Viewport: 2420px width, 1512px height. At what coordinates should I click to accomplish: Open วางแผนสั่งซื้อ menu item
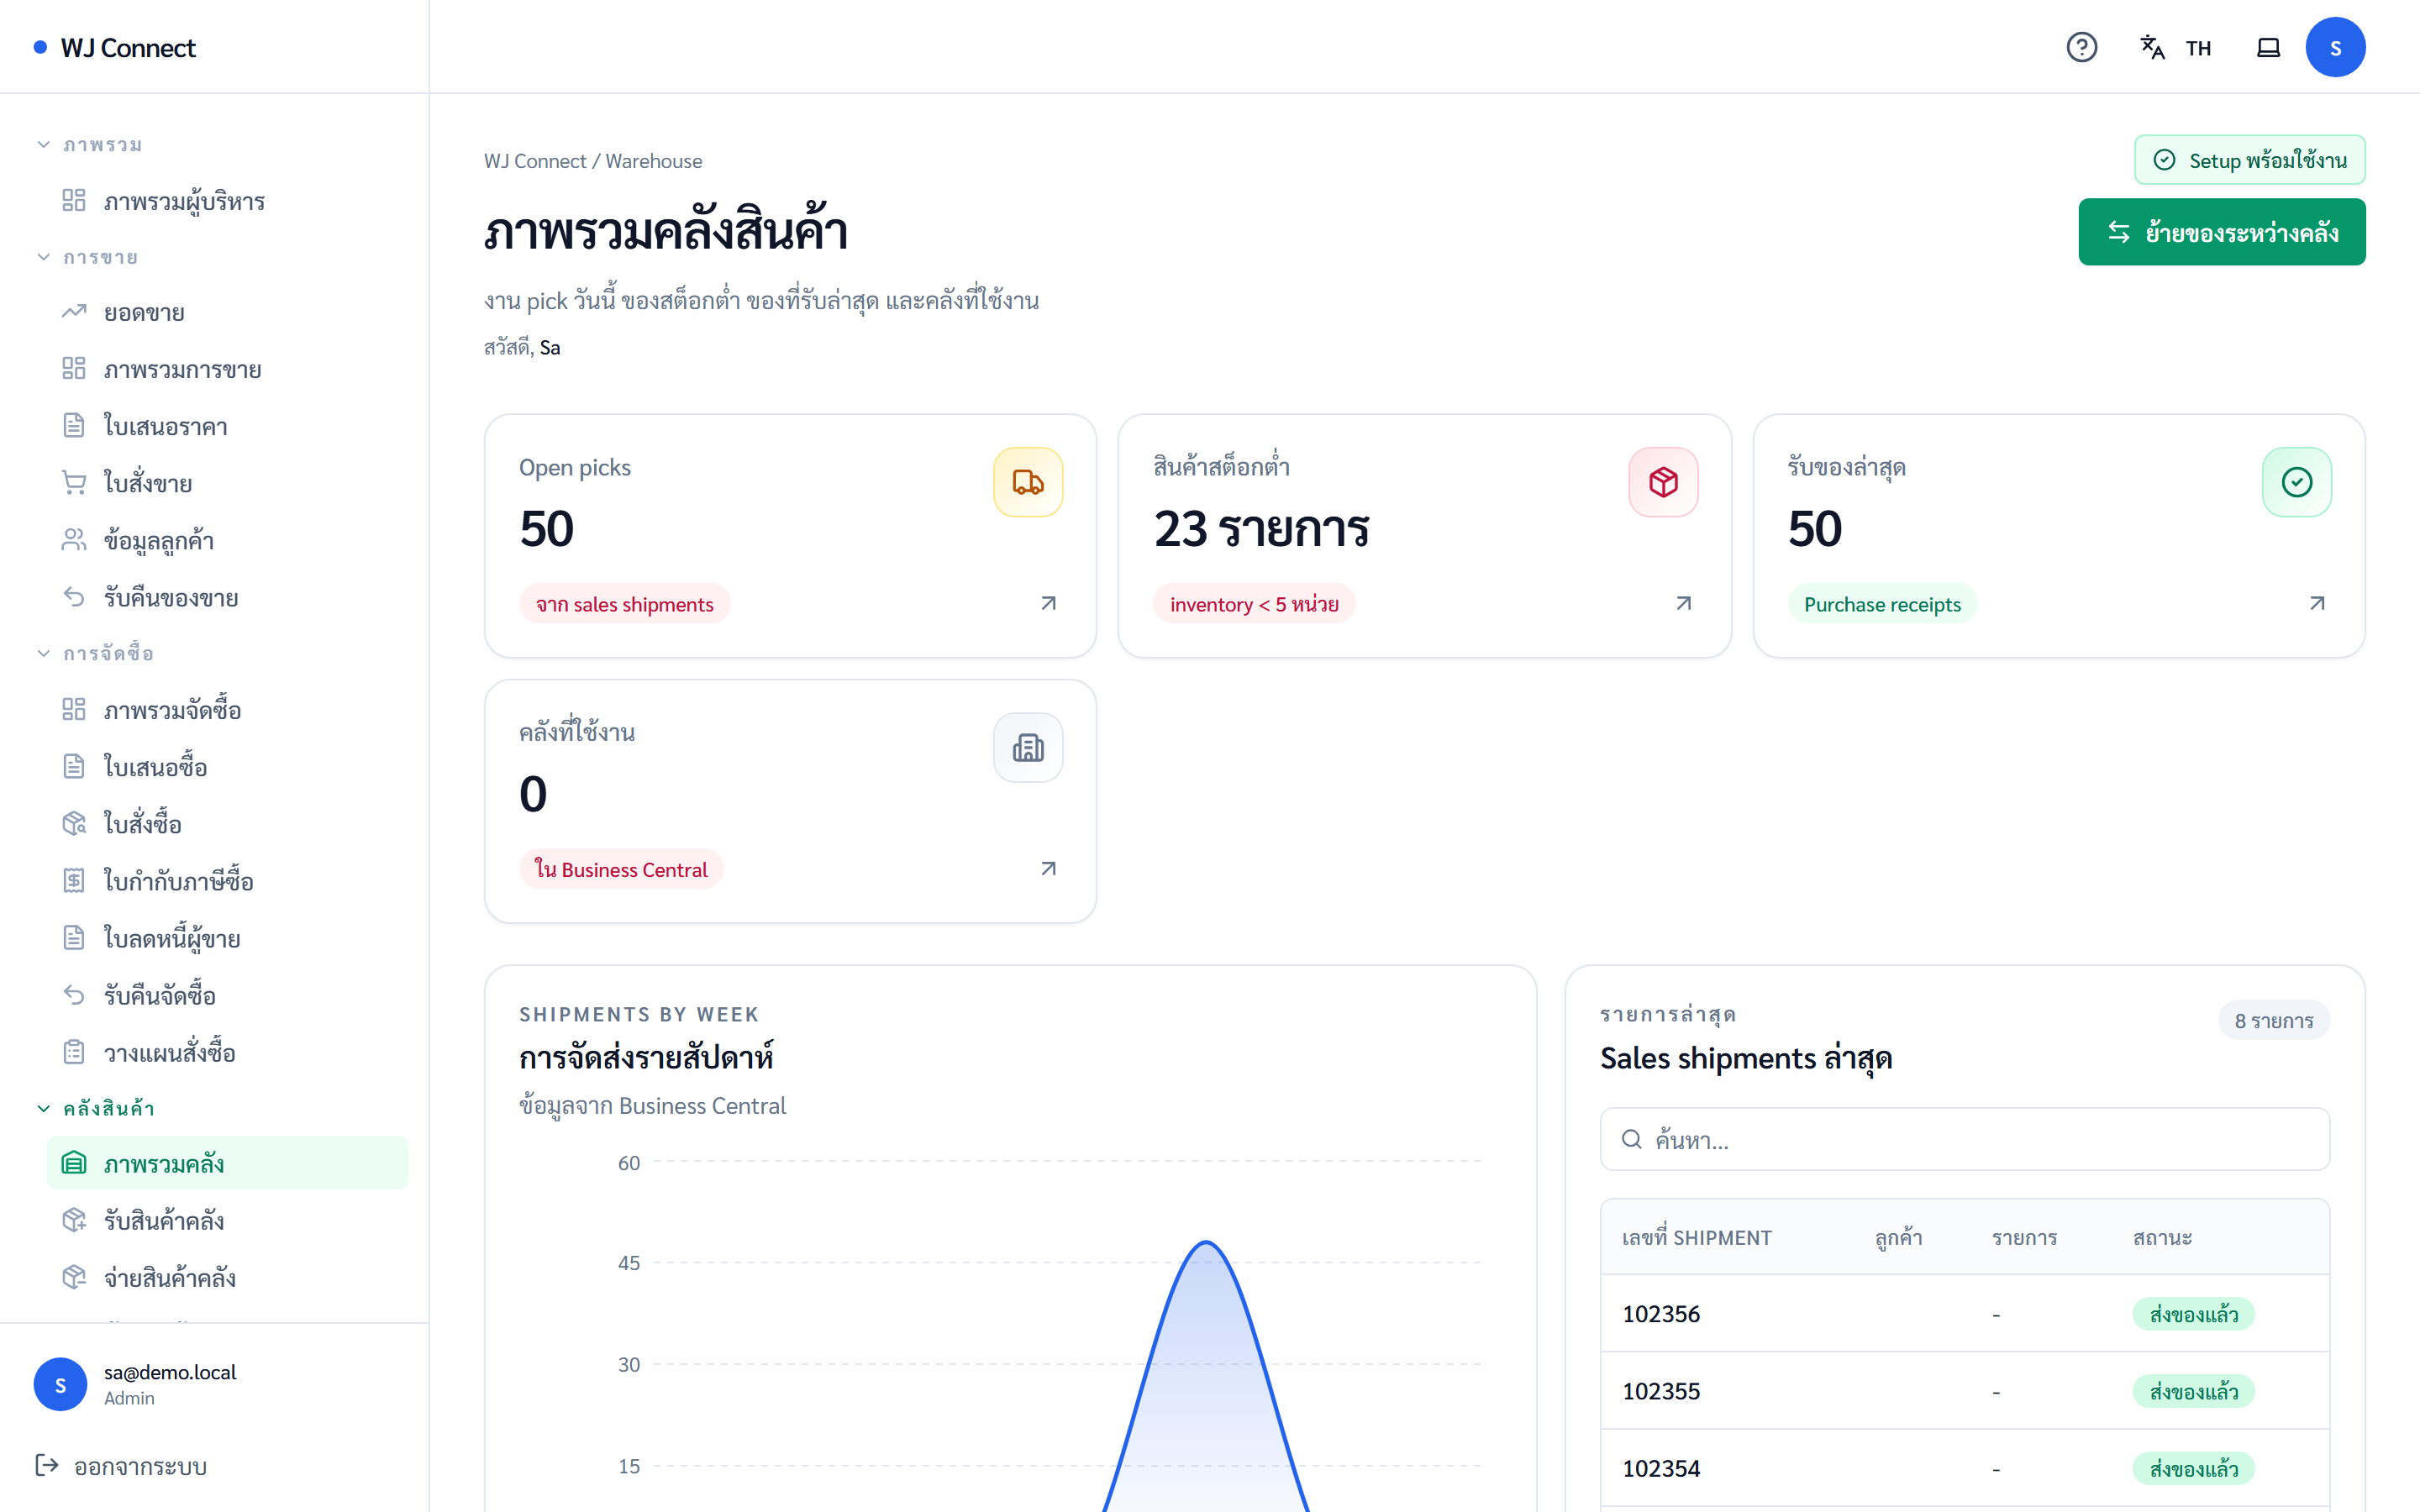(x=227, y=1051)
